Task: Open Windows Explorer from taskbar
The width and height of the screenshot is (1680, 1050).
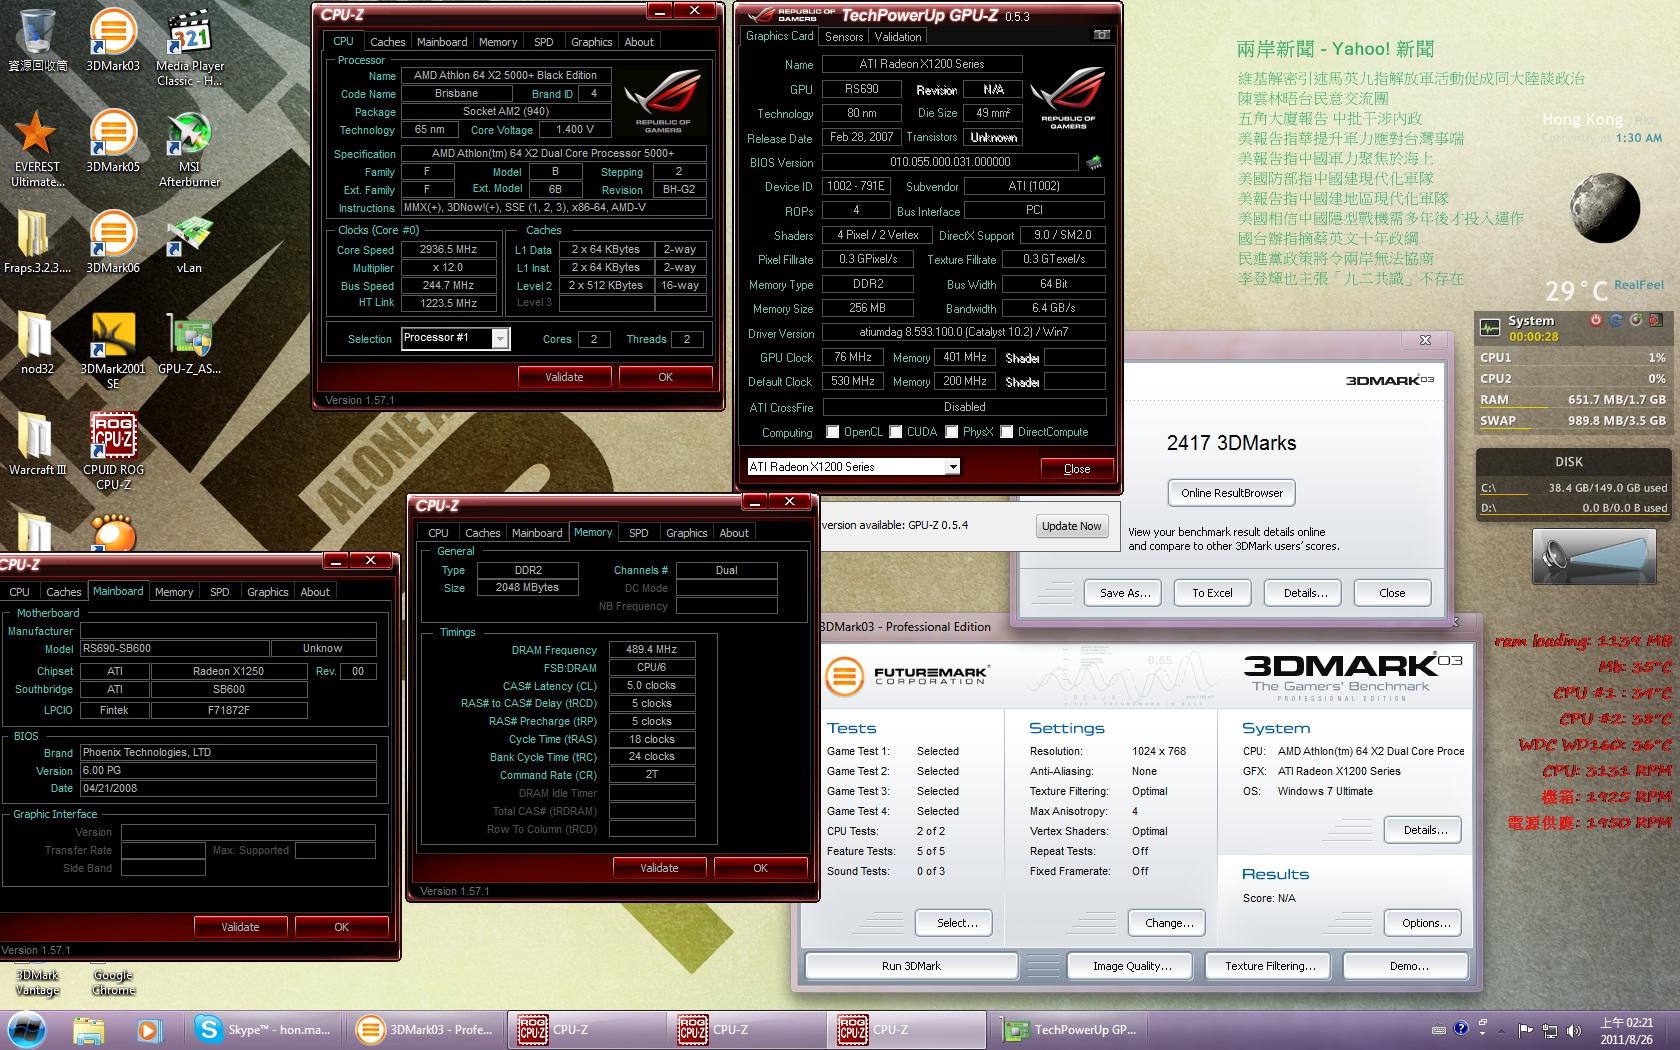Action: tap(88, 1029)
